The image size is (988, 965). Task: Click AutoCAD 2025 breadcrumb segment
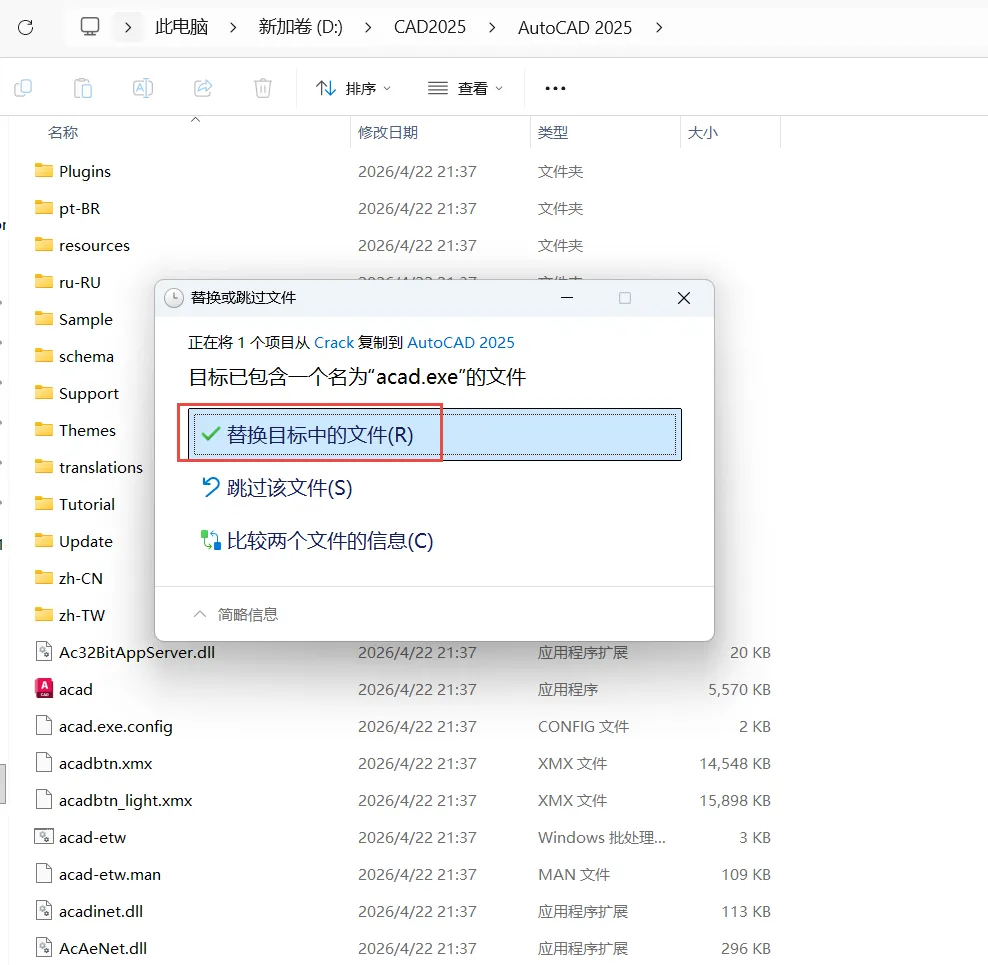pyautogui.click(x=575, y=27)
